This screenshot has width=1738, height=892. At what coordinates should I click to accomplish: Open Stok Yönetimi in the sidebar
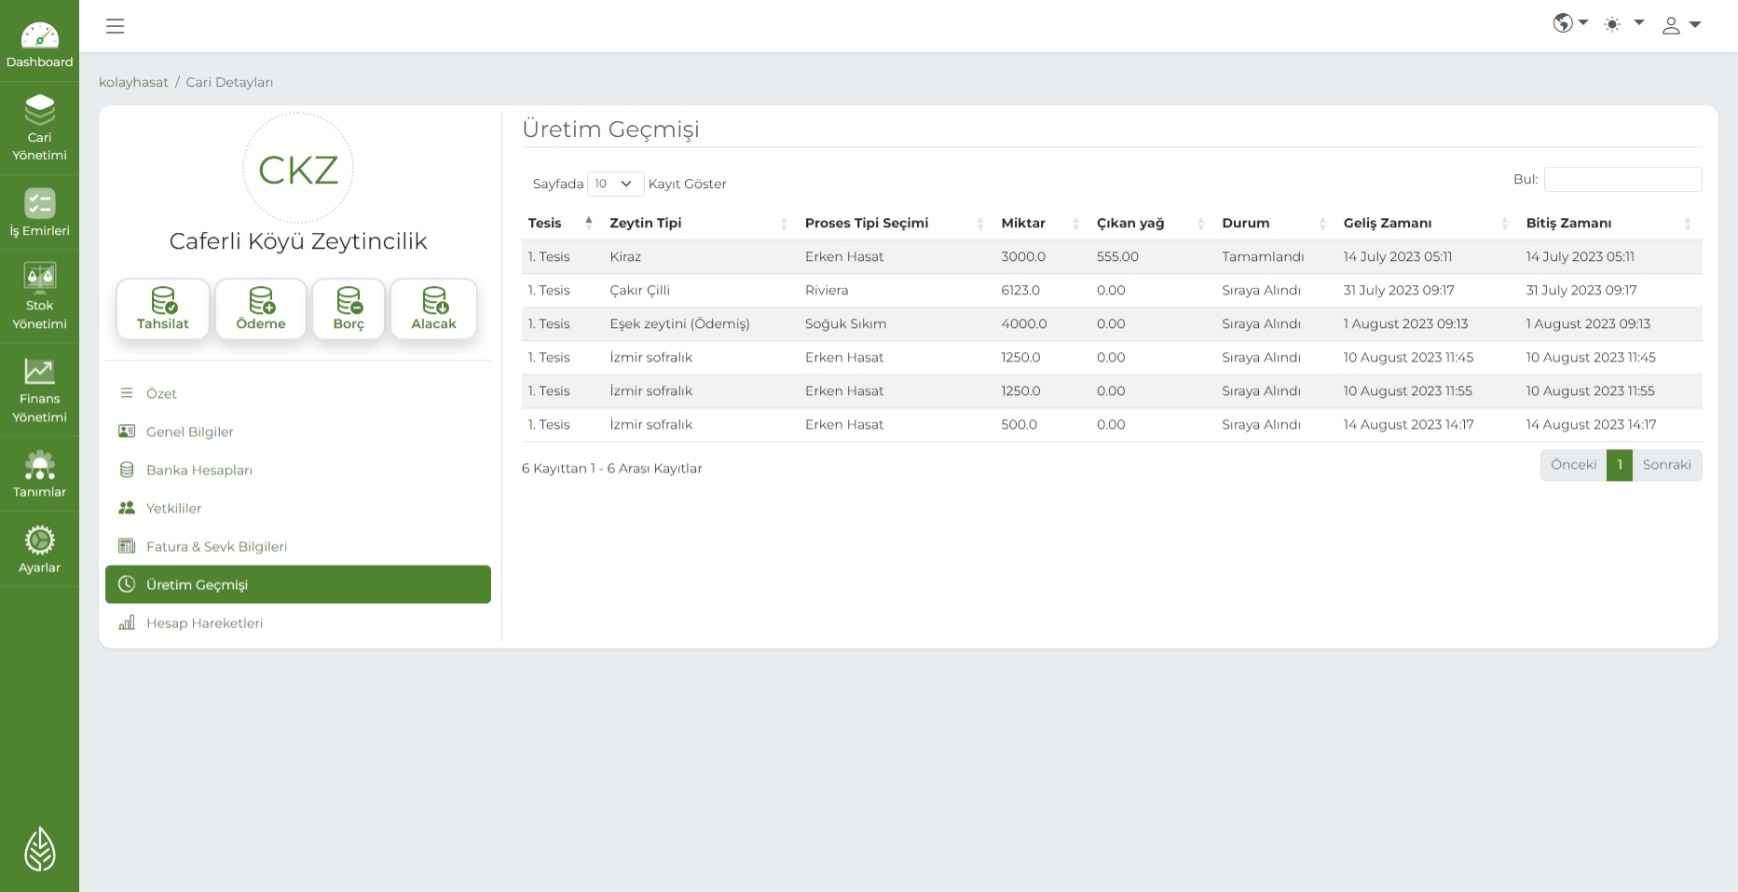39,295
